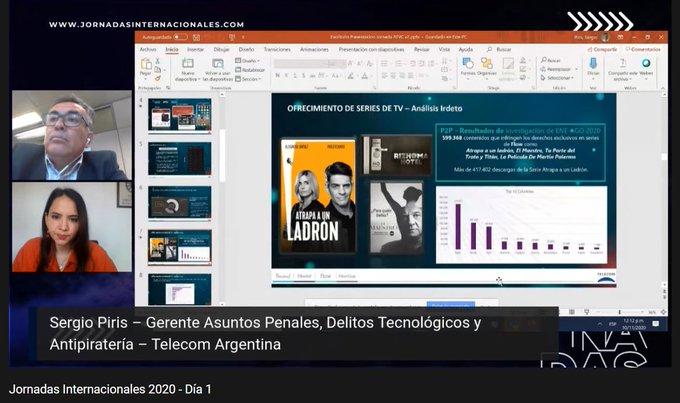Click the slideshow view icon in status bar
The image size is (680, 403).
pos(586,312)
